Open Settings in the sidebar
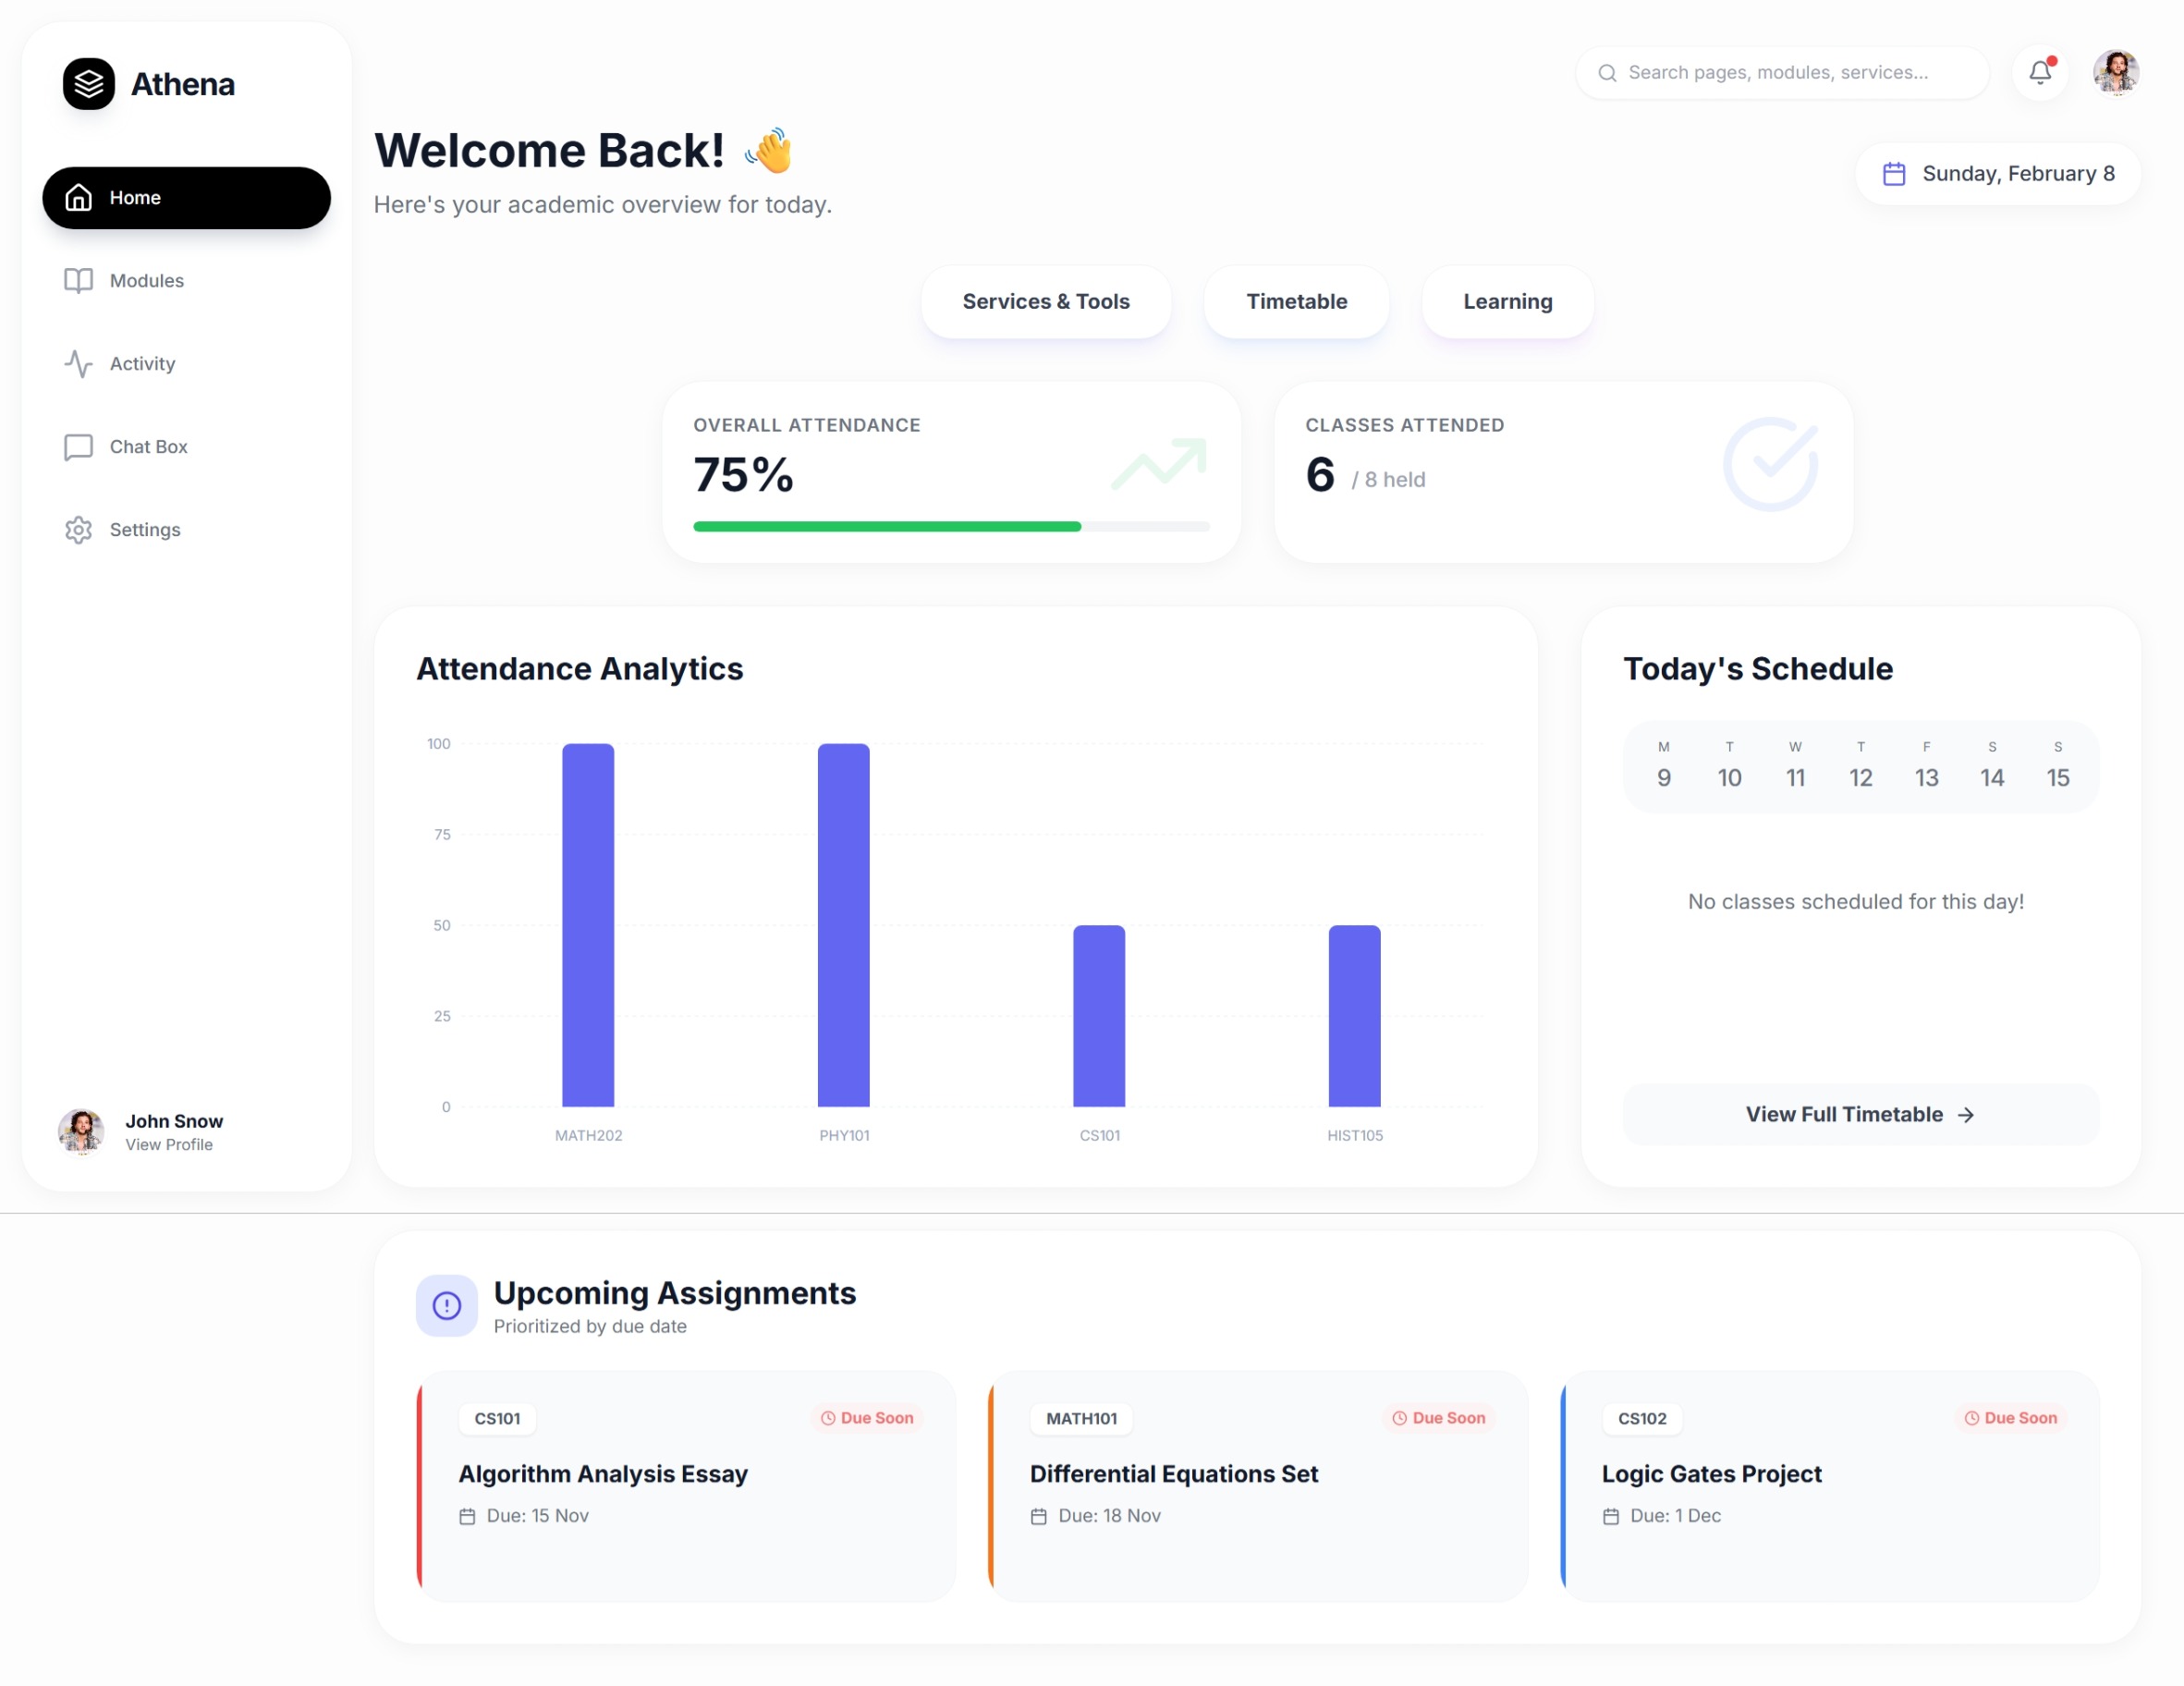 [144, 530]
